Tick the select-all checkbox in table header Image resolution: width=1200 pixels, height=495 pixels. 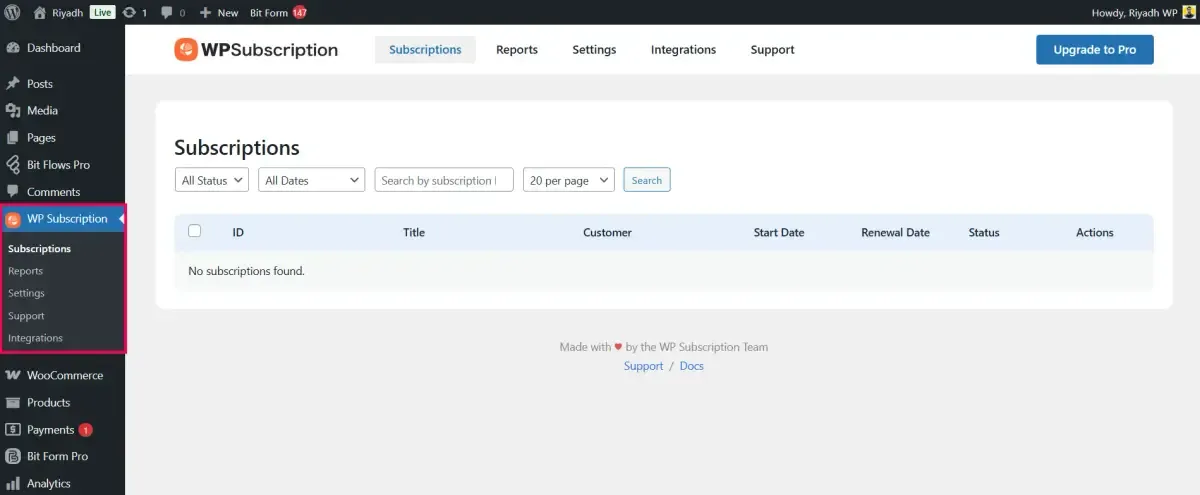[x=194, y=231]
